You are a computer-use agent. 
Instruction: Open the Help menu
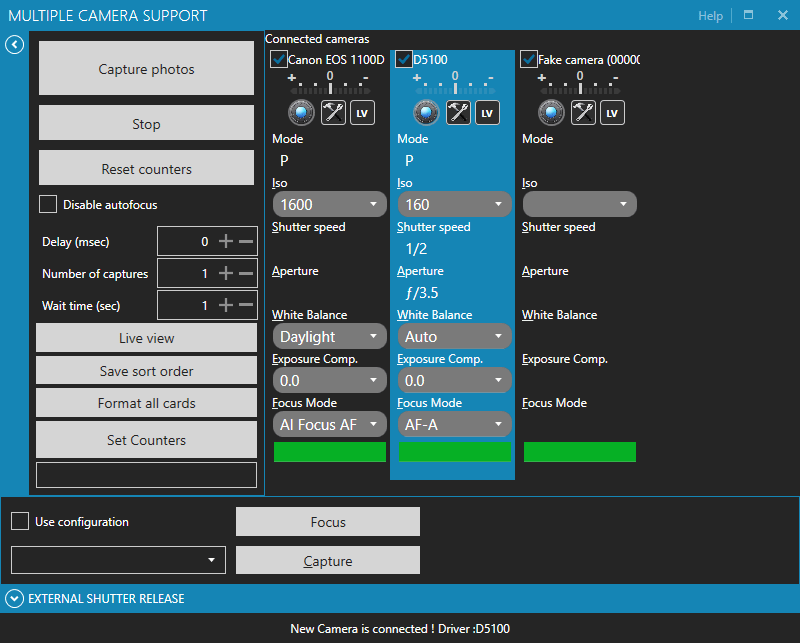click(710, 15)
